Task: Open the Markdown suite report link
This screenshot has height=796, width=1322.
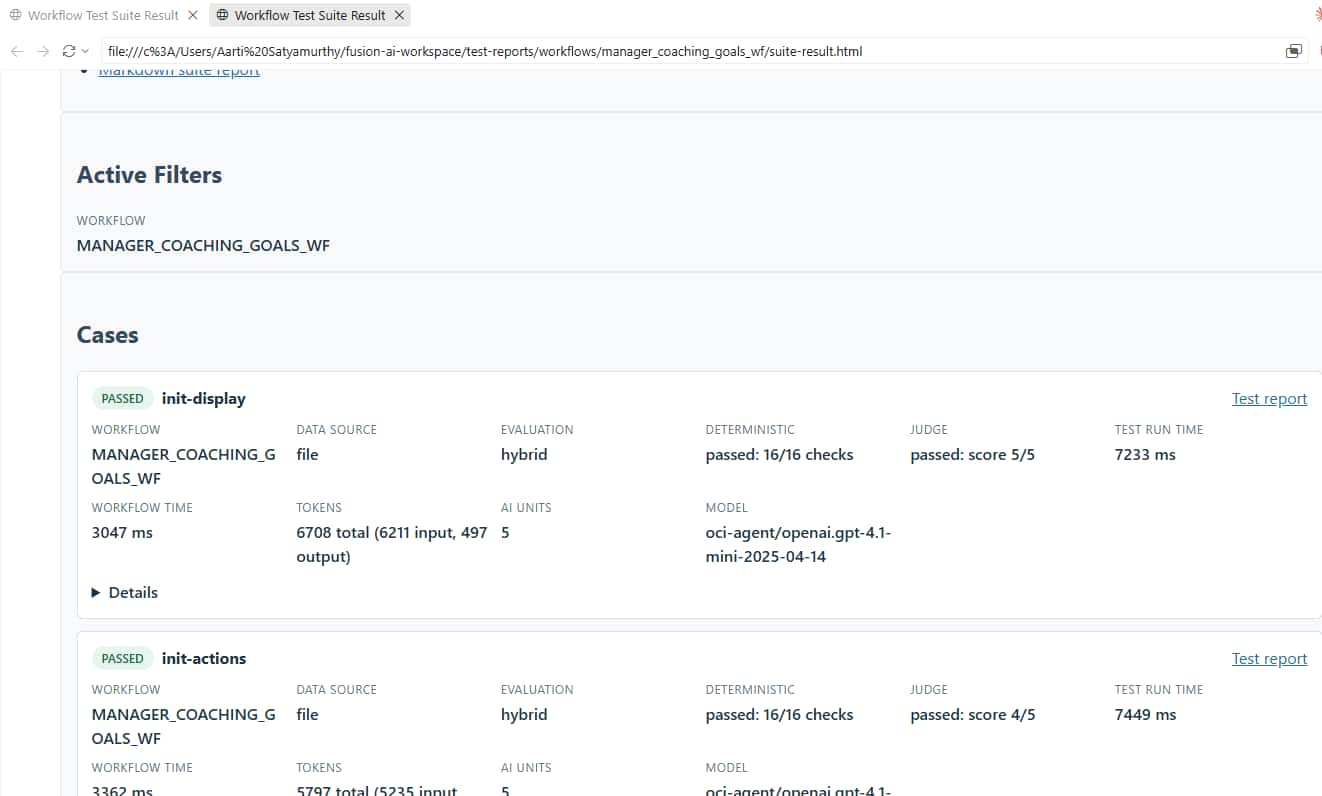Action: coord(179,72)
